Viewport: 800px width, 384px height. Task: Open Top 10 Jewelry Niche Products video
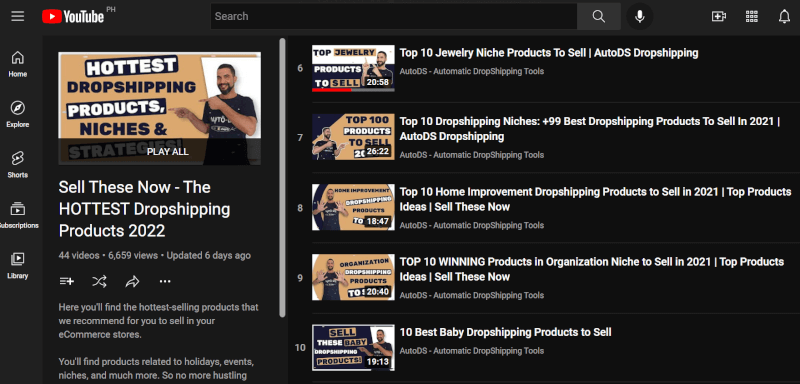[548, 53]
